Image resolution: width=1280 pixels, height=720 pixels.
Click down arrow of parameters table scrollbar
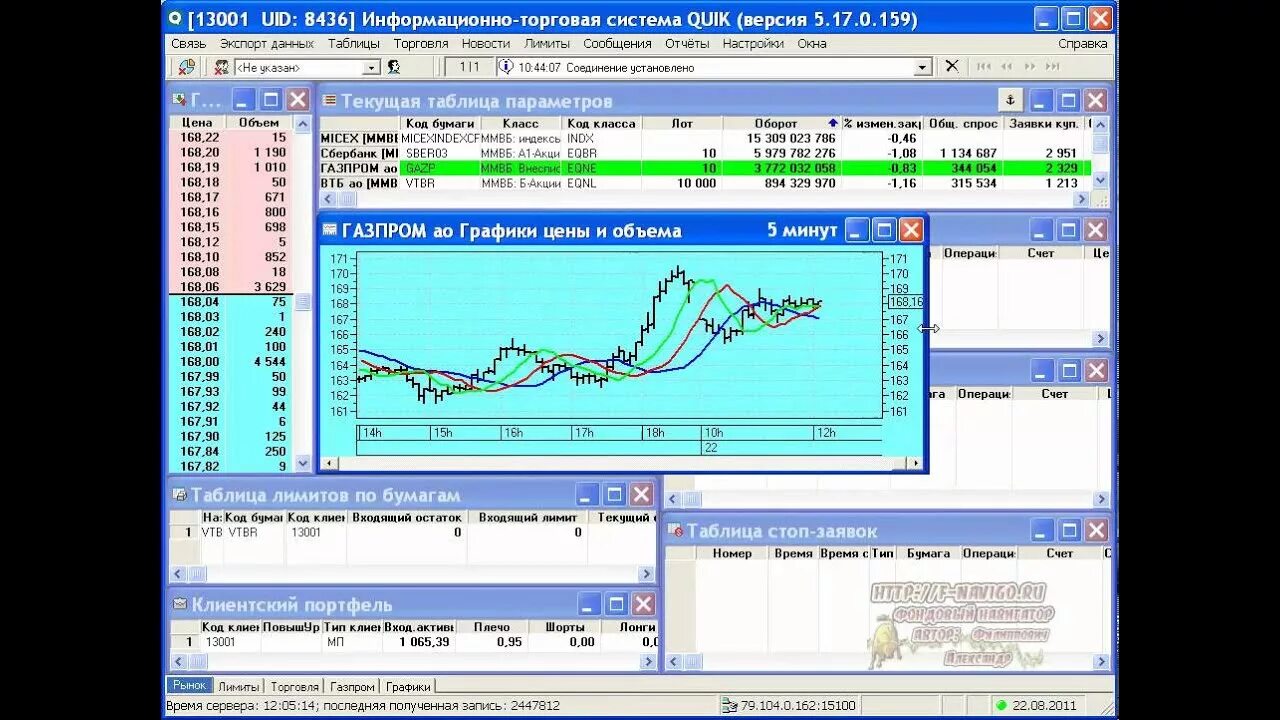1100,181
